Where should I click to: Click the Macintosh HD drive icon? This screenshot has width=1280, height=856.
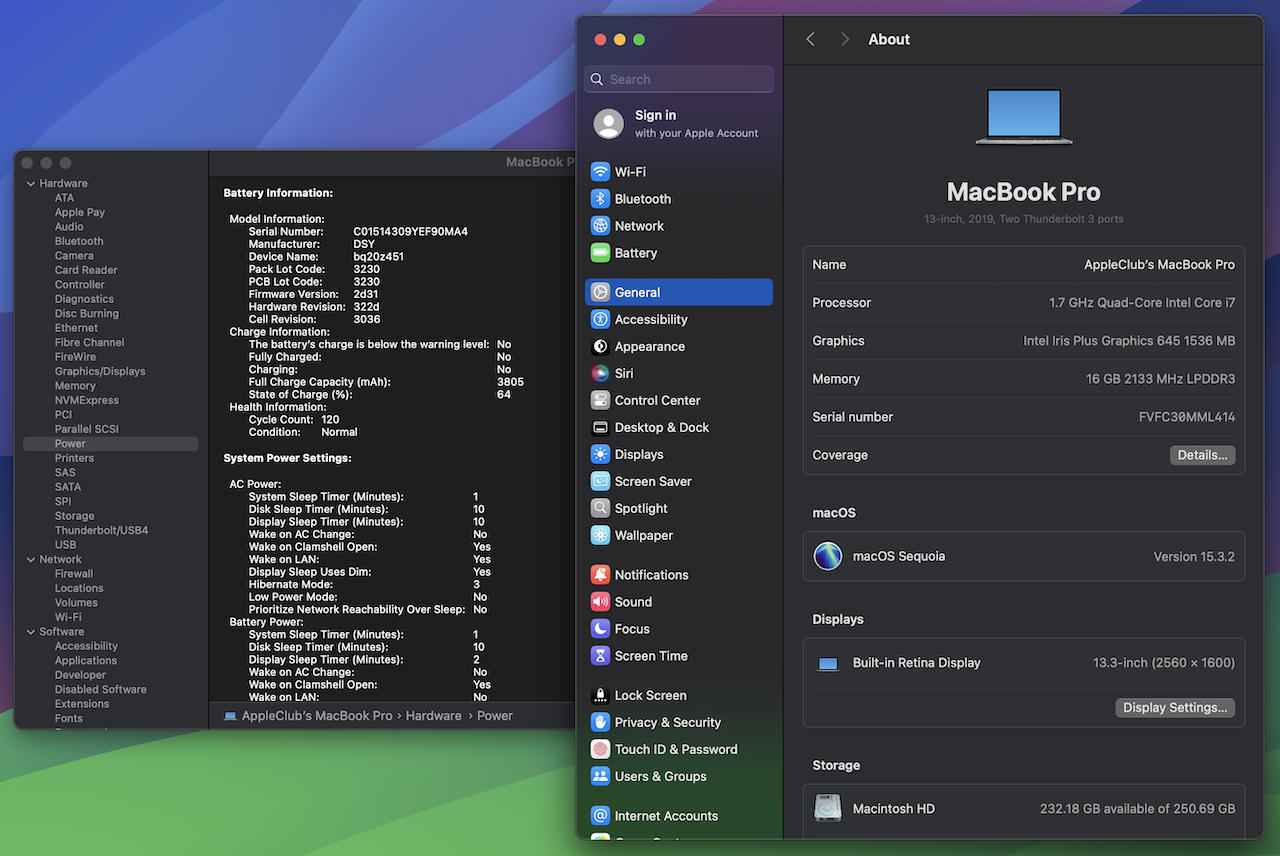coord(828,808)
